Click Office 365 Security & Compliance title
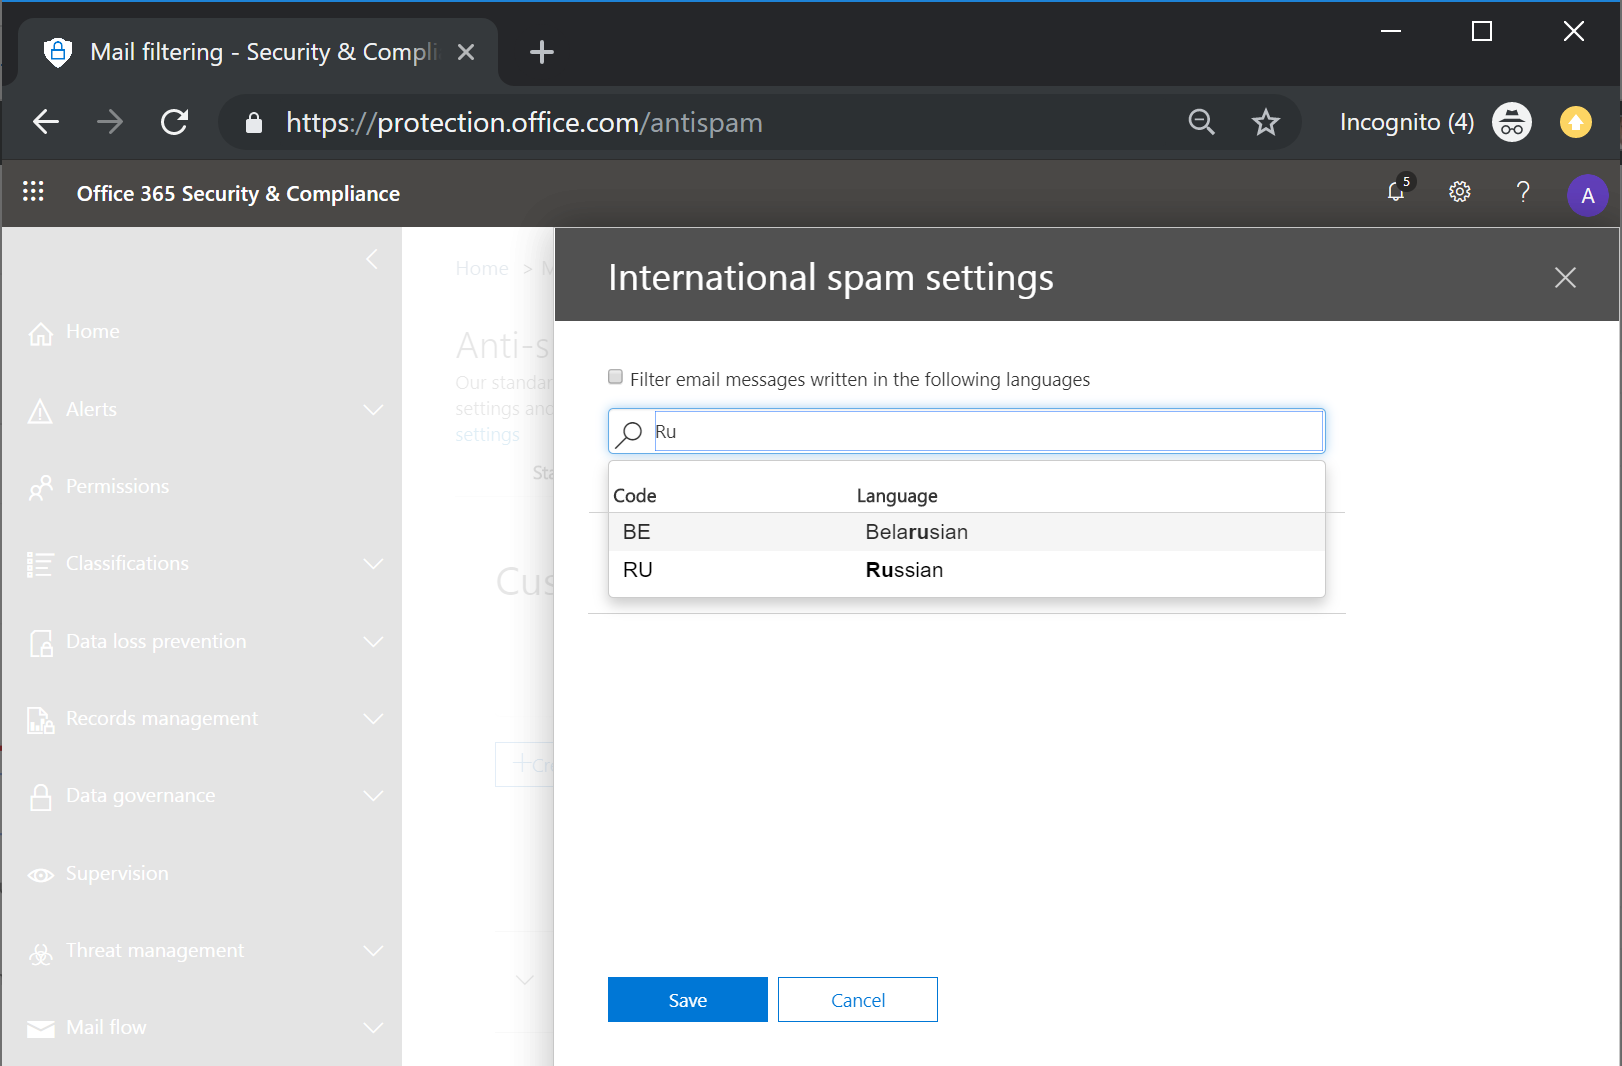Image resolution: width=1622 pixels, height=1066 pixels. (x=238, y=193)
